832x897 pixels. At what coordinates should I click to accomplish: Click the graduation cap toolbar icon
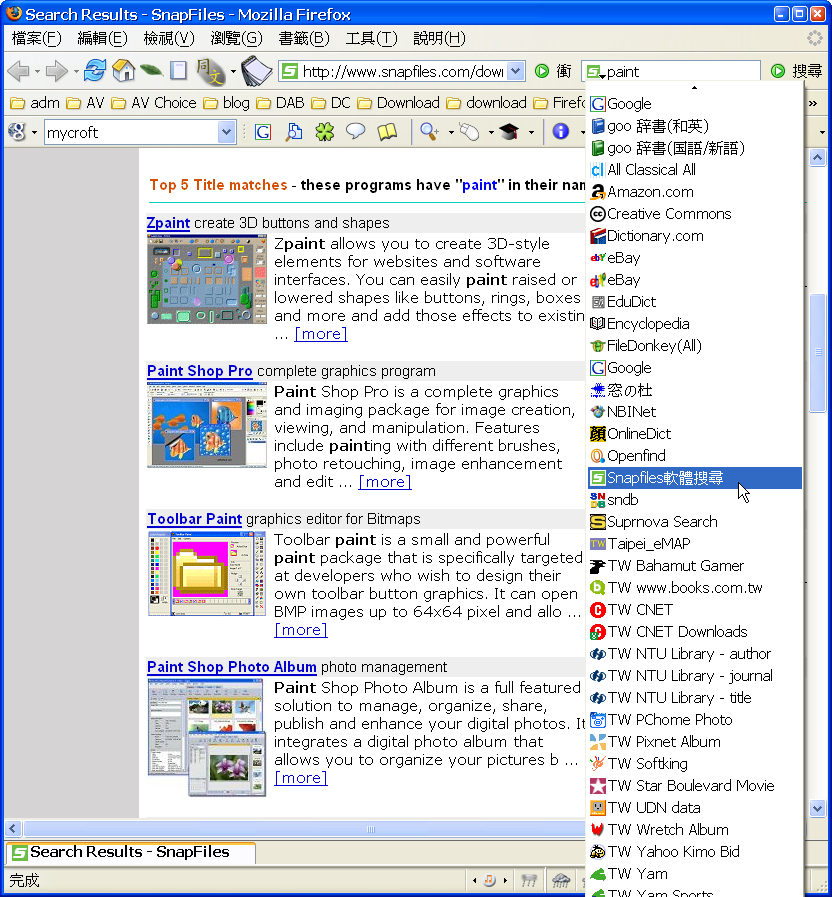point(509,132)
